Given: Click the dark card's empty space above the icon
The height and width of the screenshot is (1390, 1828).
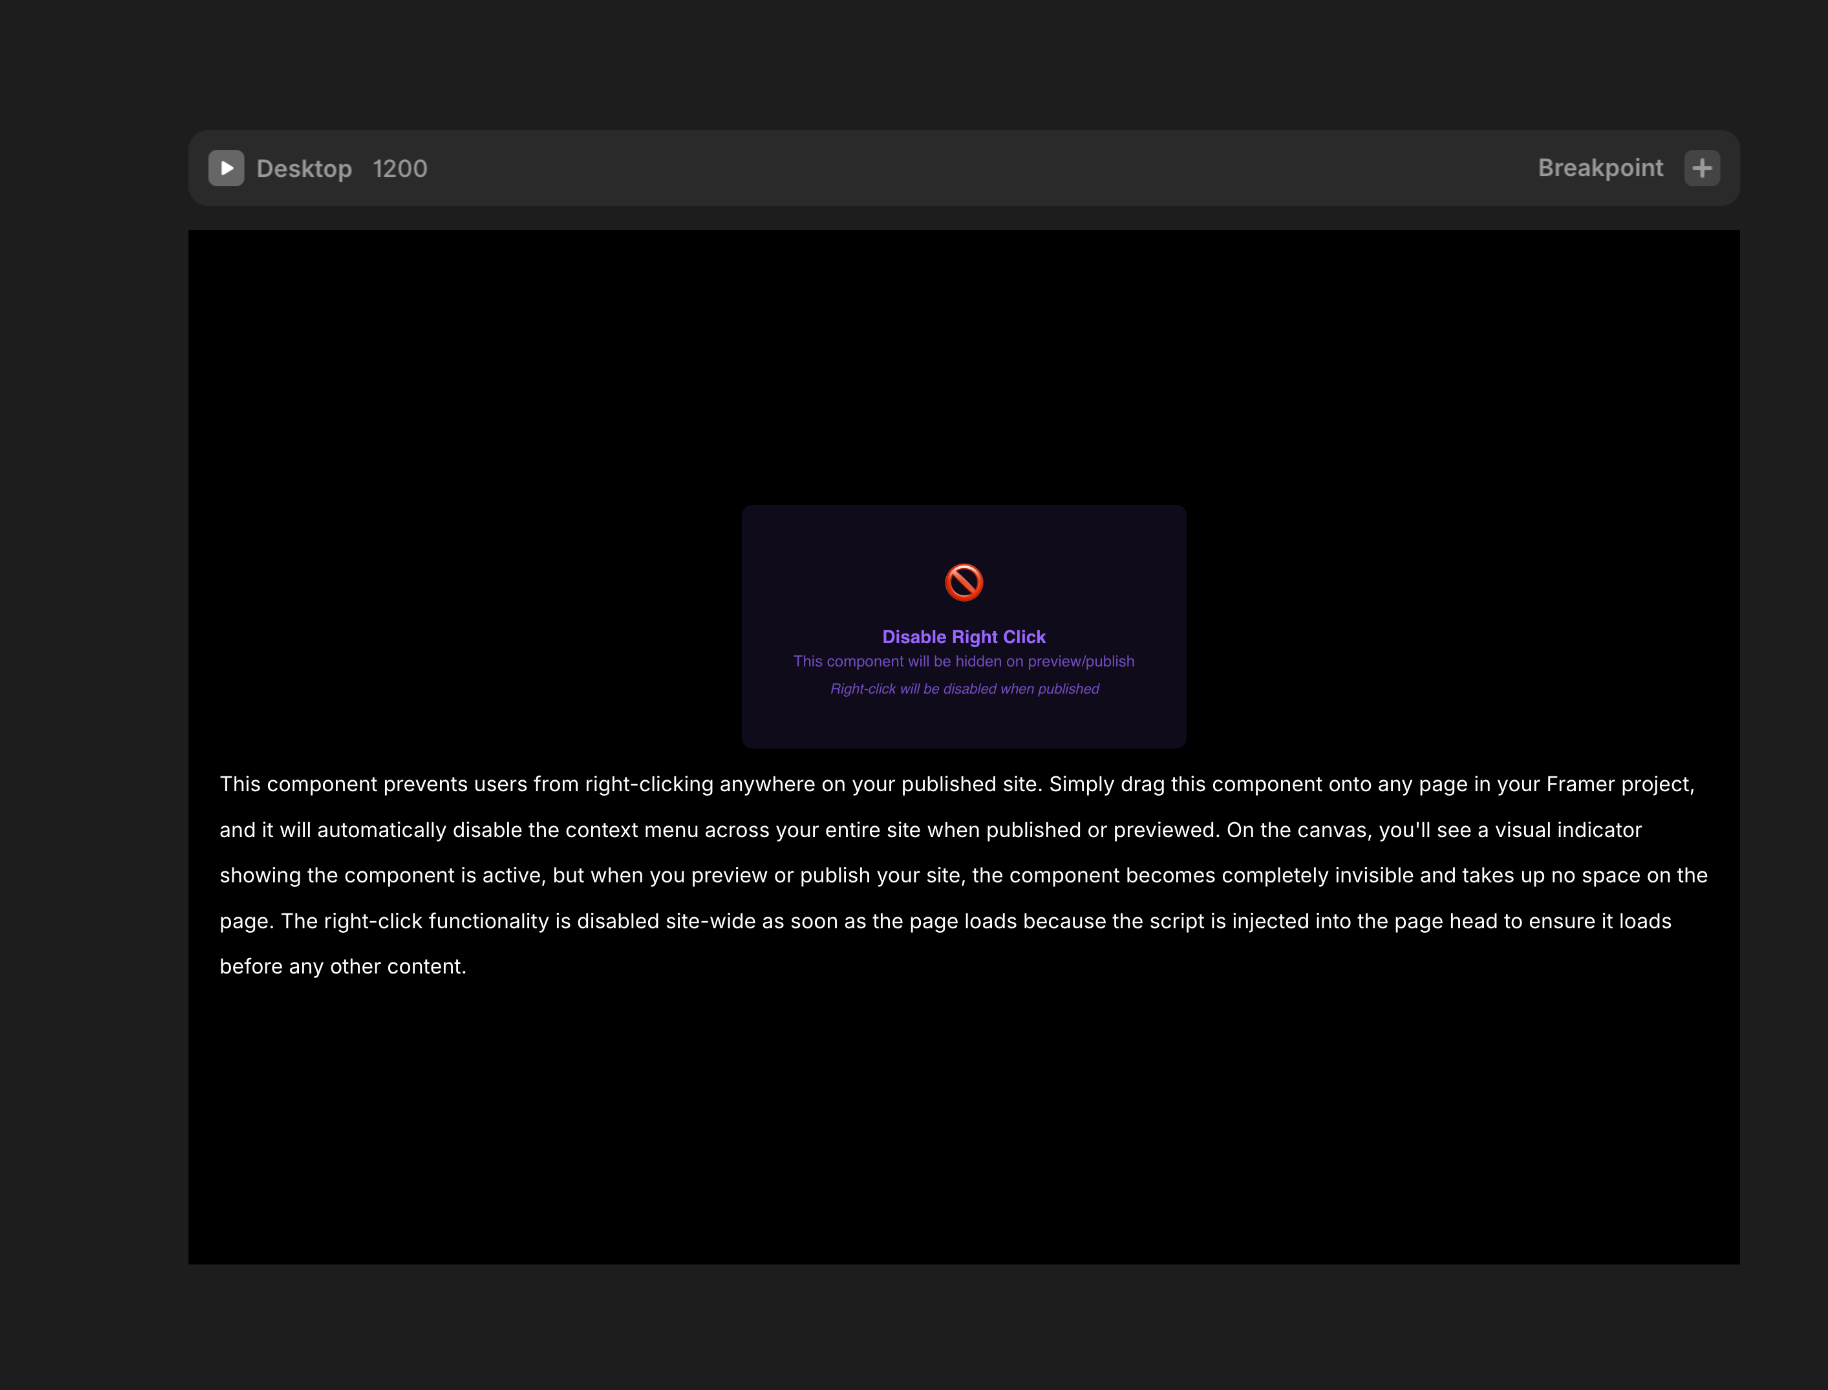Looking at the screenshot, I should click(964, 530).
